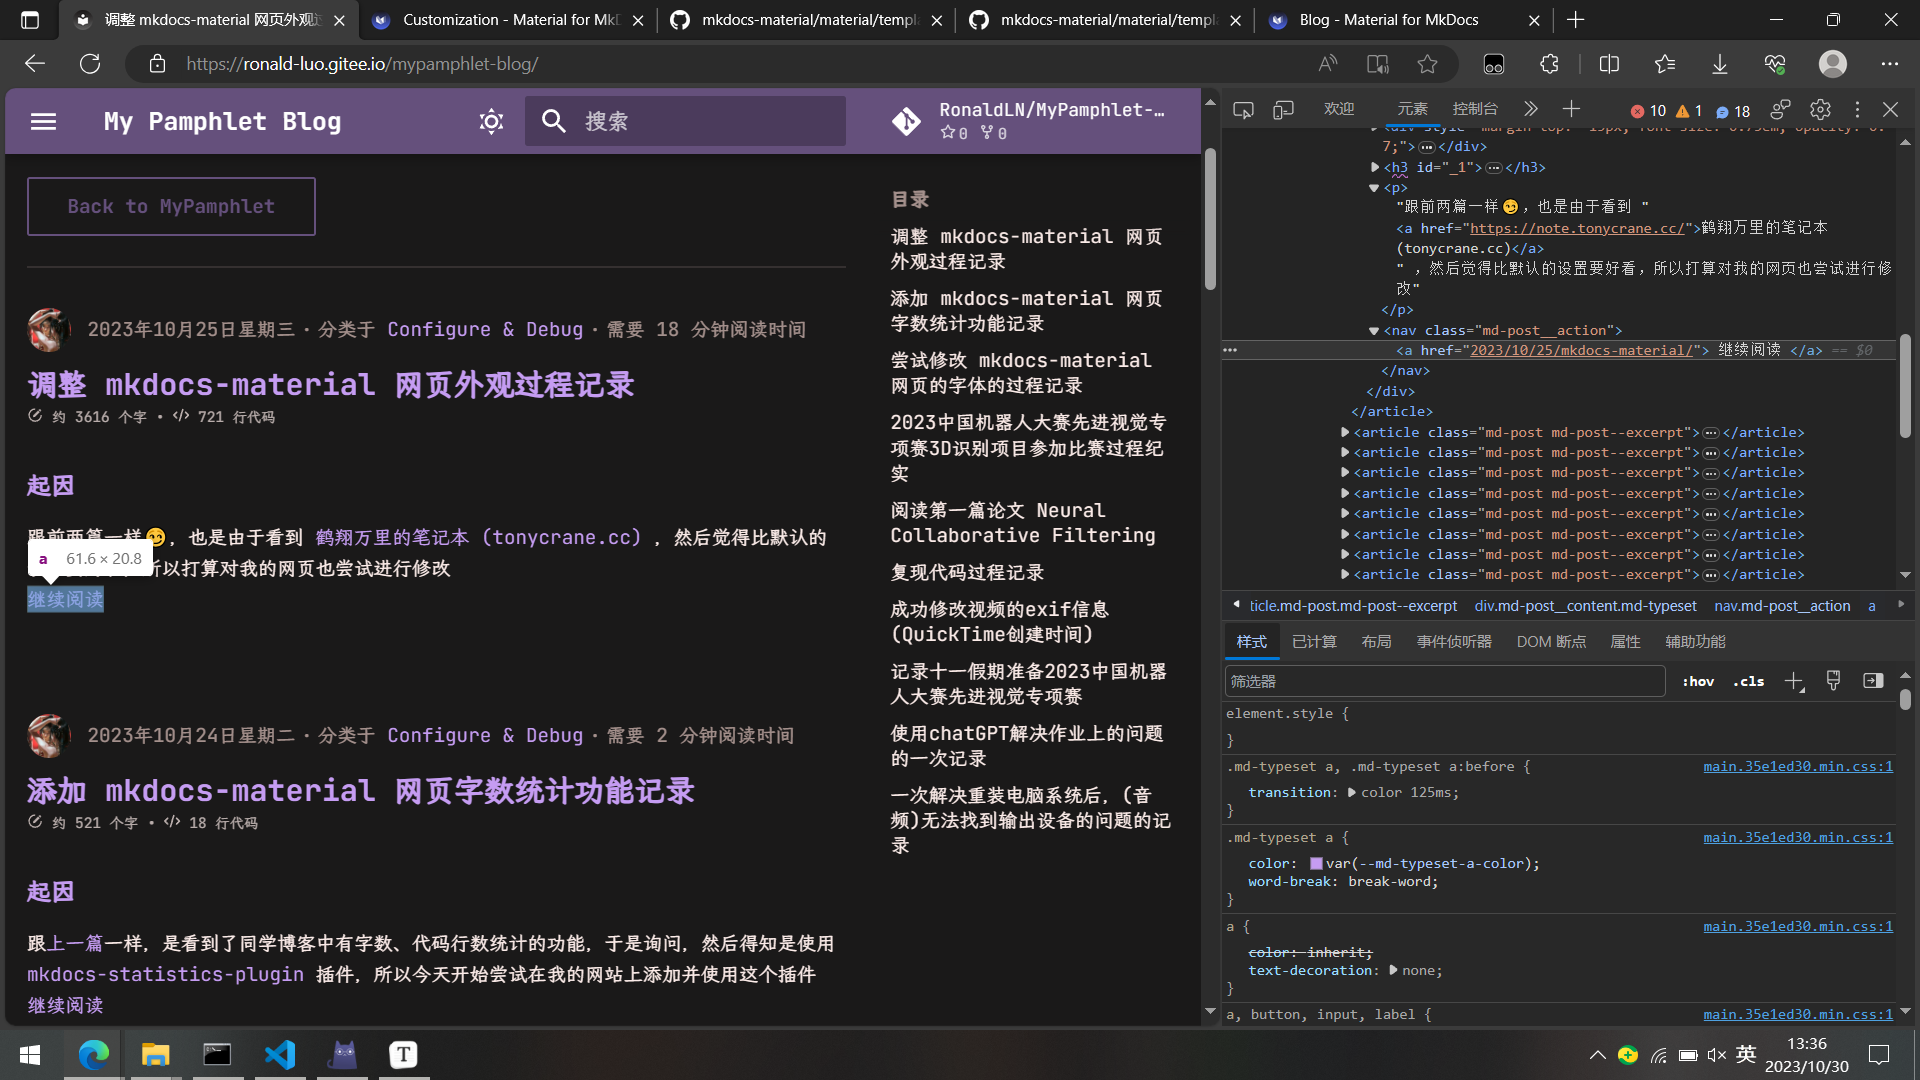Collapse the nav md-post__action node
Screen dimensions: 1920x1080
(x=1374, y=330)
